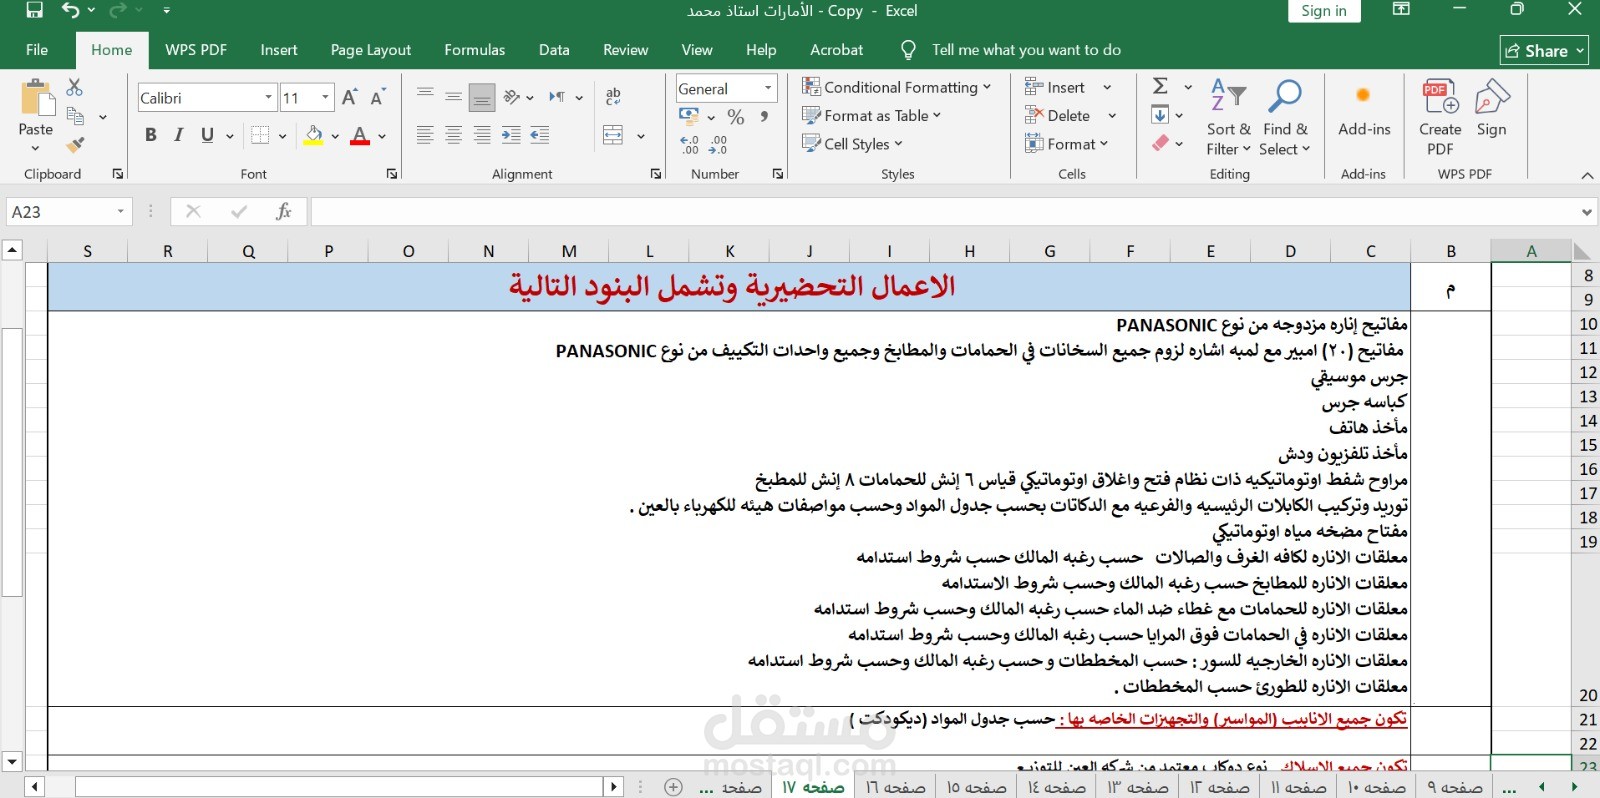This screenshot has height=798, width=1600.
Task: Click the Orientation text angle icon
Action: tap(512, 97)
